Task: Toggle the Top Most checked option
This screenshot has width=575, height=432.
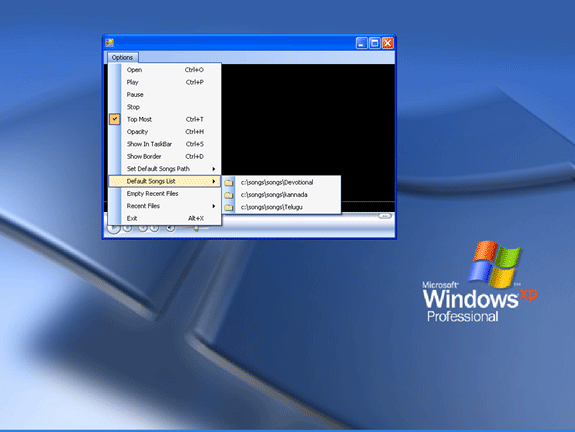Action: point(165,119)
